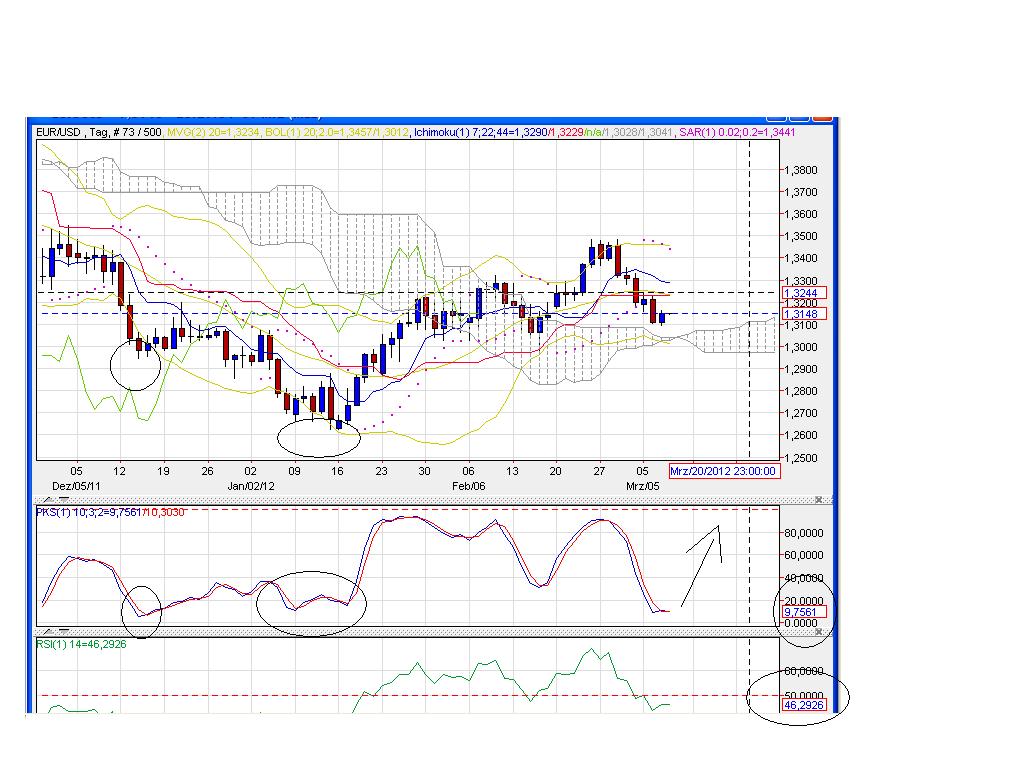Click the 1,3148 current price marker

coord(805,314)
